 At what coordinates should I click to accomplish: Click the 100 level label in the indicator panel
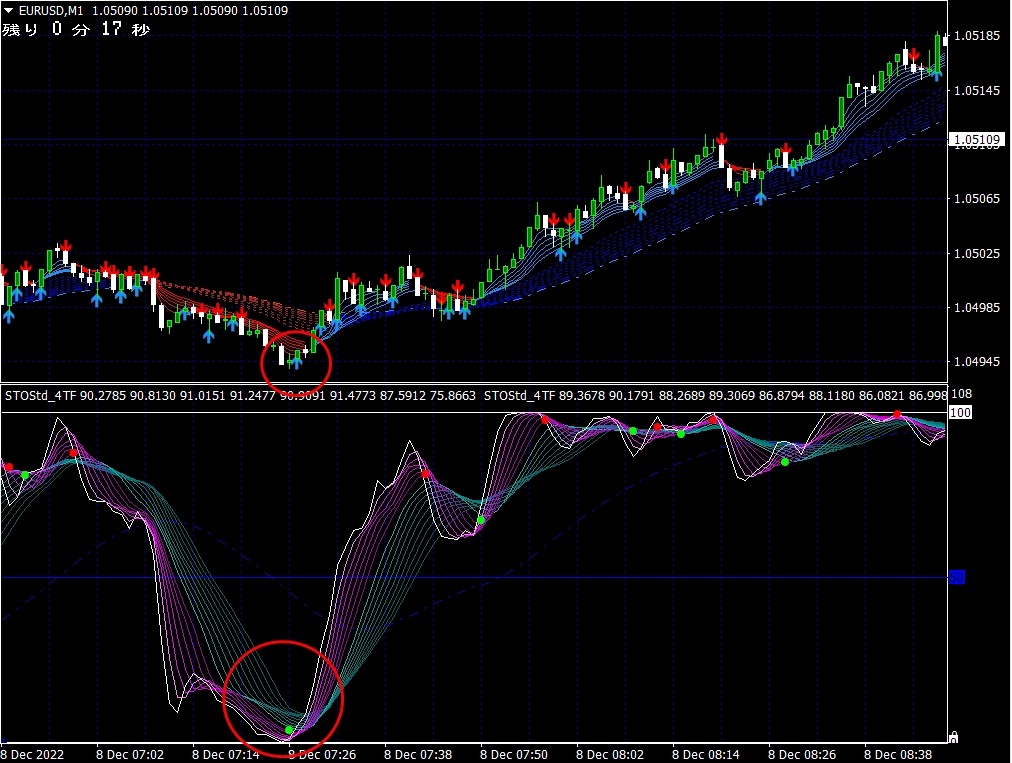point(959,412)
